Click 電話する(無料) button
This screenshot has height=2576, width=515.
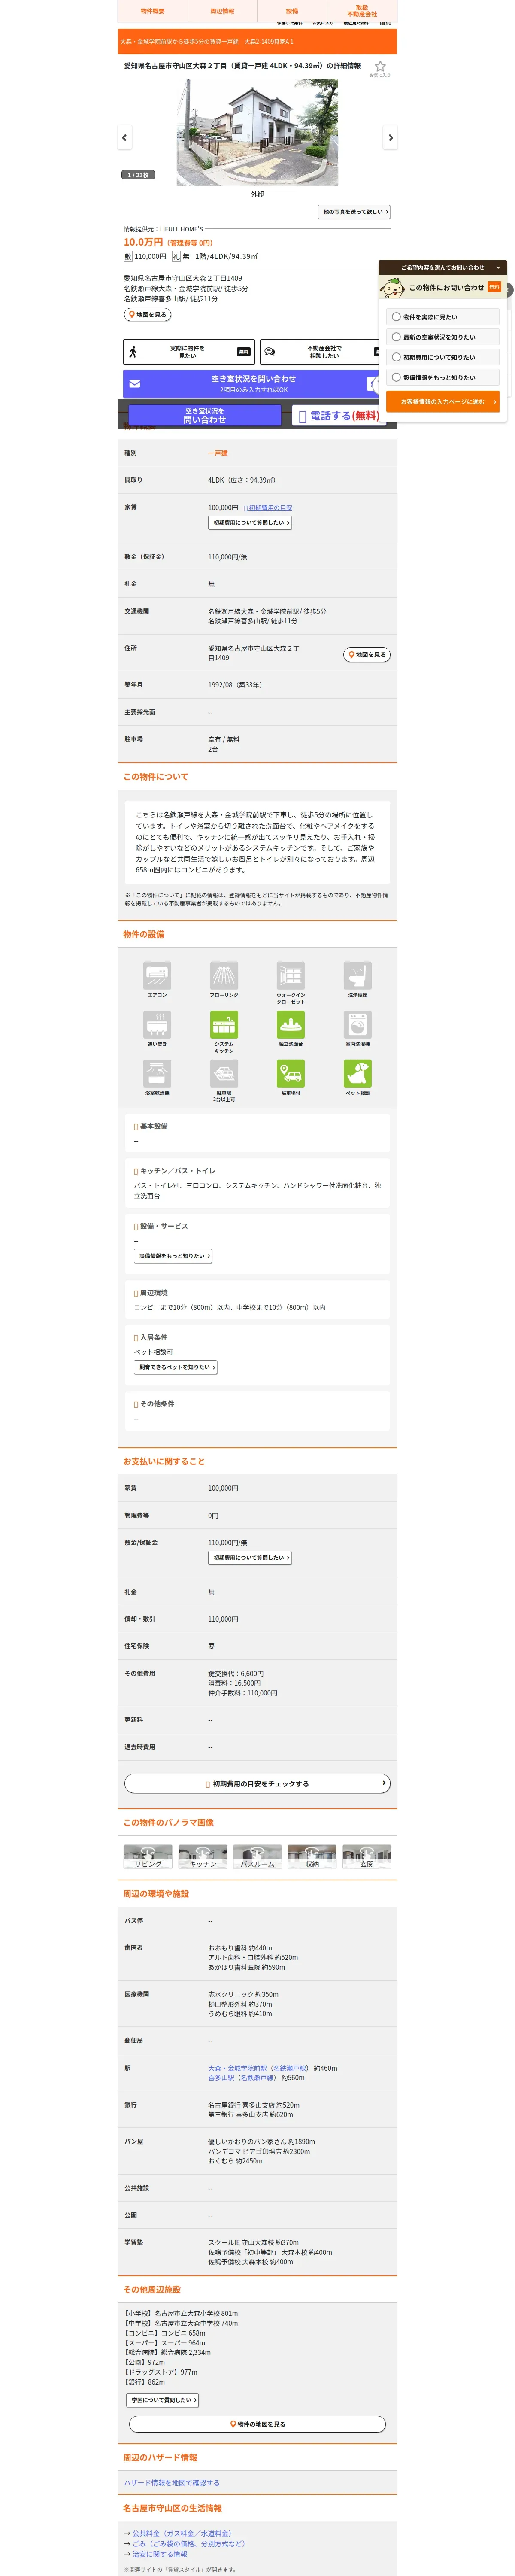(x=338, y=415)
